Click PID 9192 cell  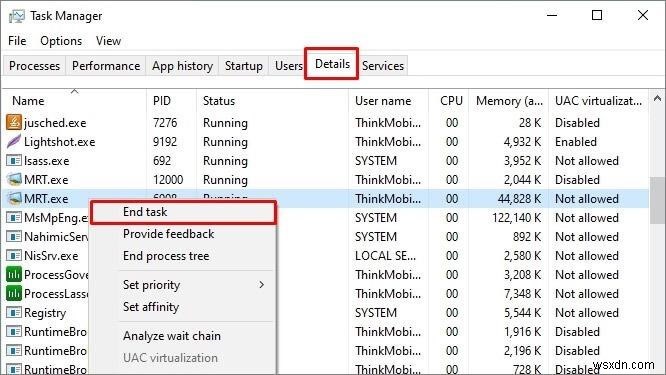(165, 142)
